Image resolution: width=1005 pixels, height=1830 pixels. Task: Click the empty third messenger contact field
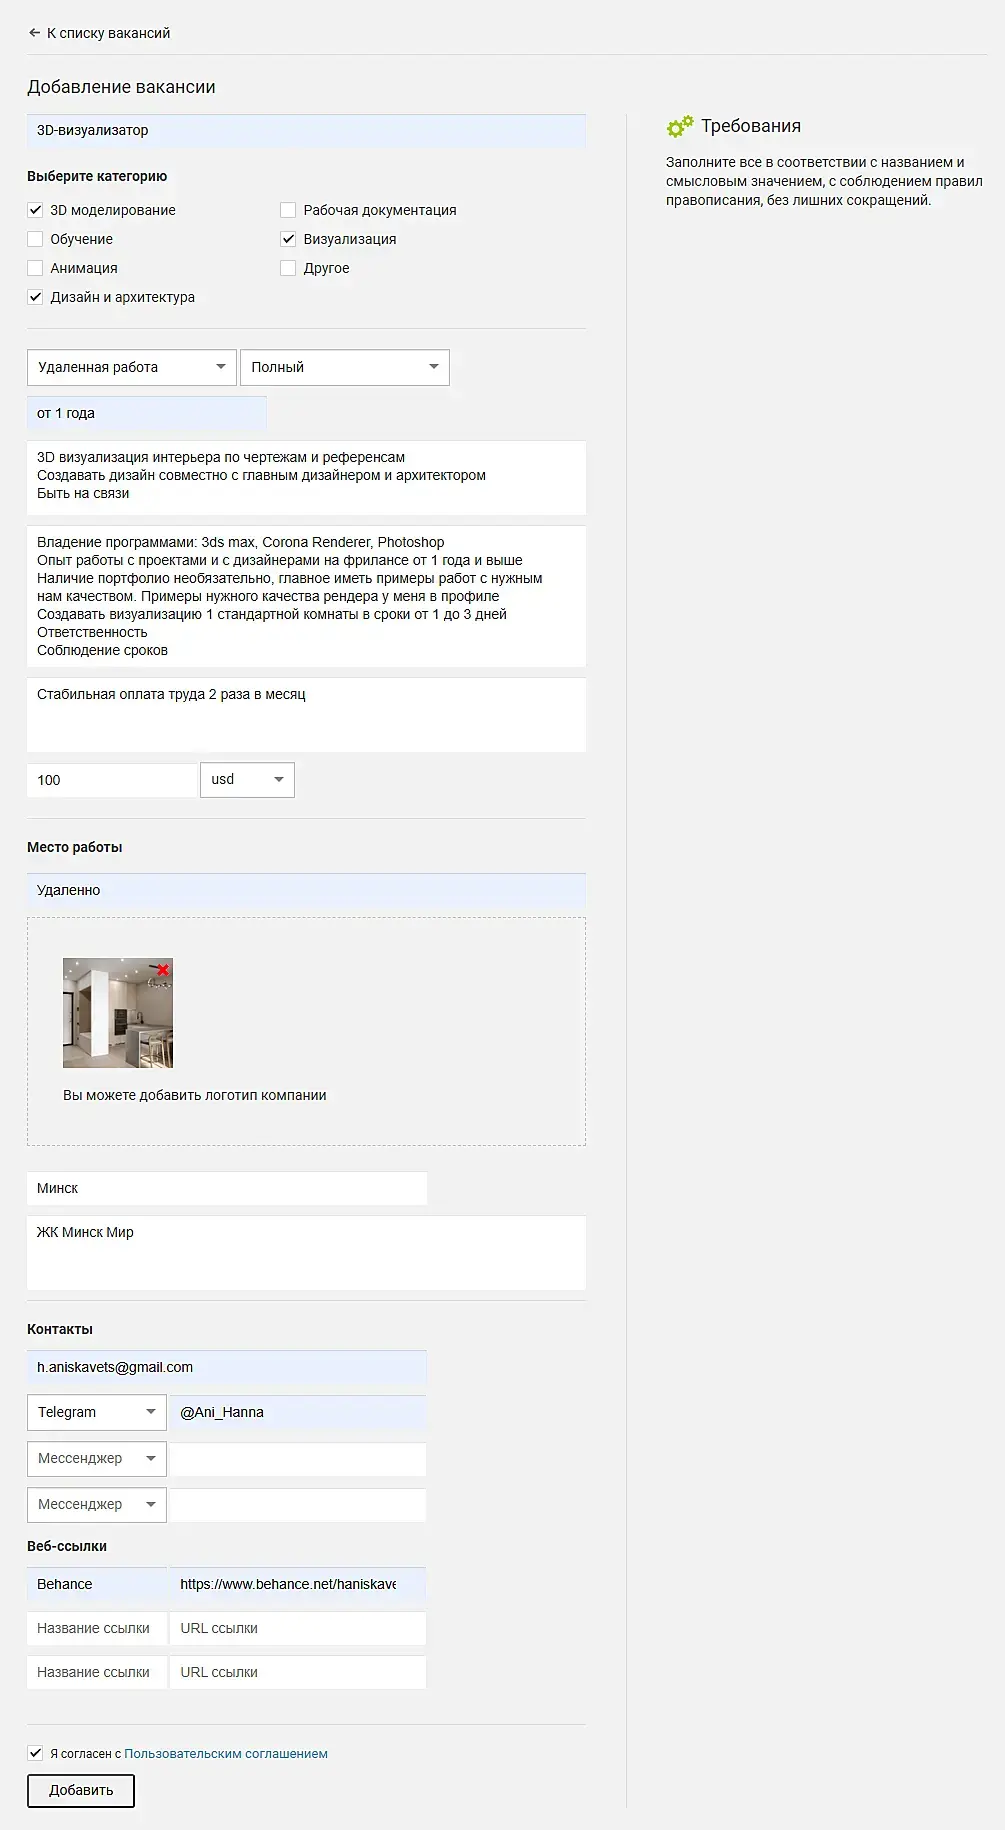click(x=298, y=1505)
